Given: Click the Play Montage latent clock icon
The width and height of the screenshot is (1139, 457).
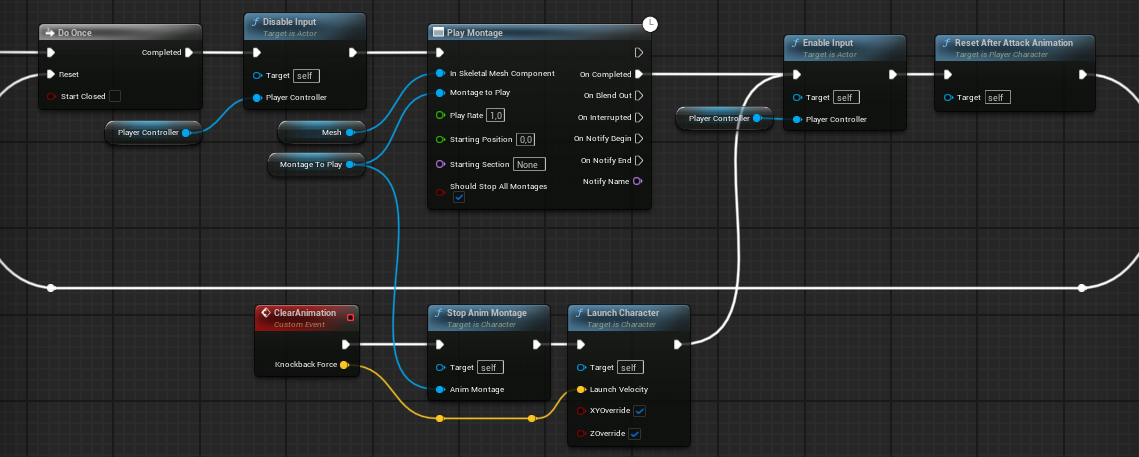Looking at the screenshot, I should click(650, 25).
